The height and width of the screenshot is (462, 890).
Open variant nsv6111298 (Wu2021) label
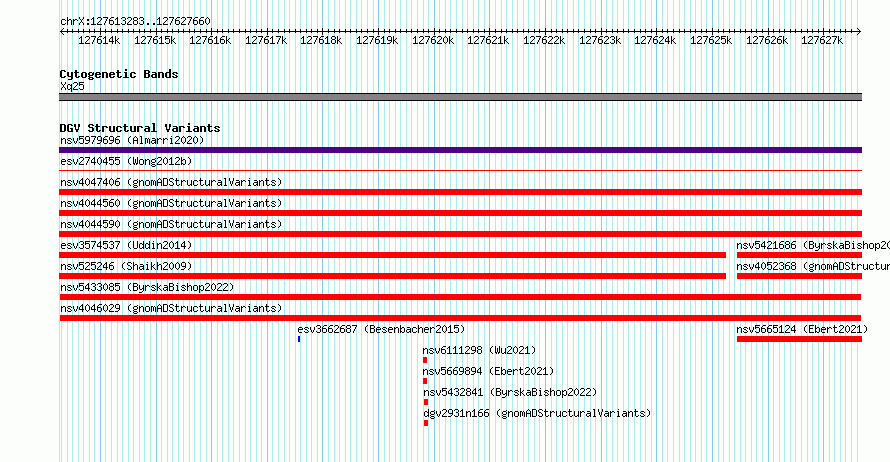[479, 350]
